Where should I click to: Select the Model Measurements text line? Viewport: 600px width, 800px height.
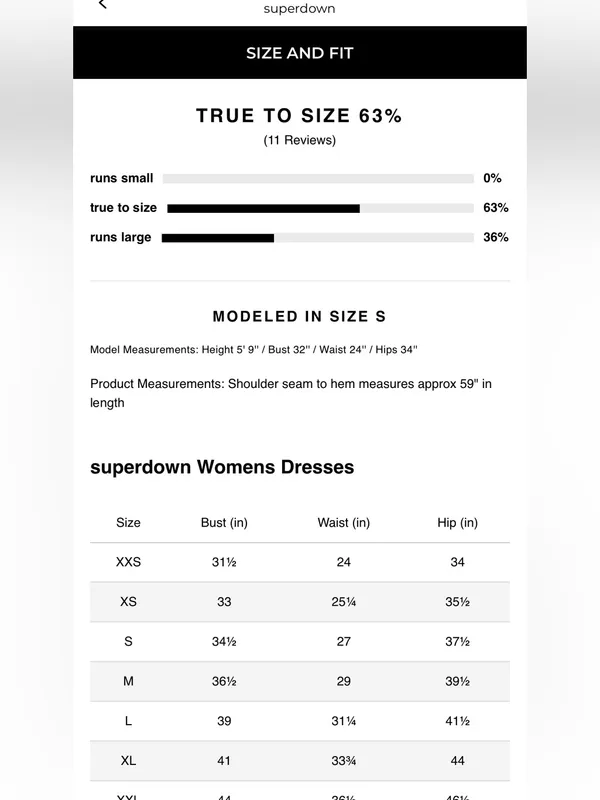[x=254, y=349]
